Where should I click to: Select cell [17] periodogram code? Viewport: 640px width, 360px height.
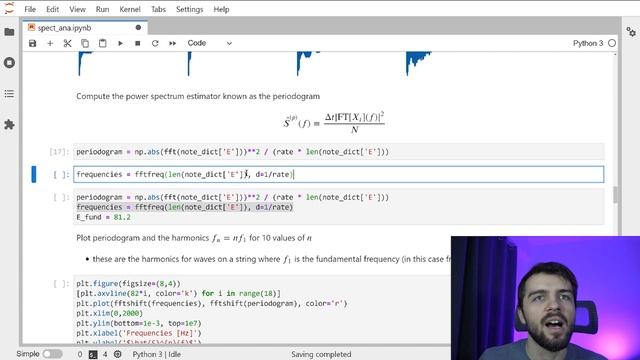[x=338, y=152]
